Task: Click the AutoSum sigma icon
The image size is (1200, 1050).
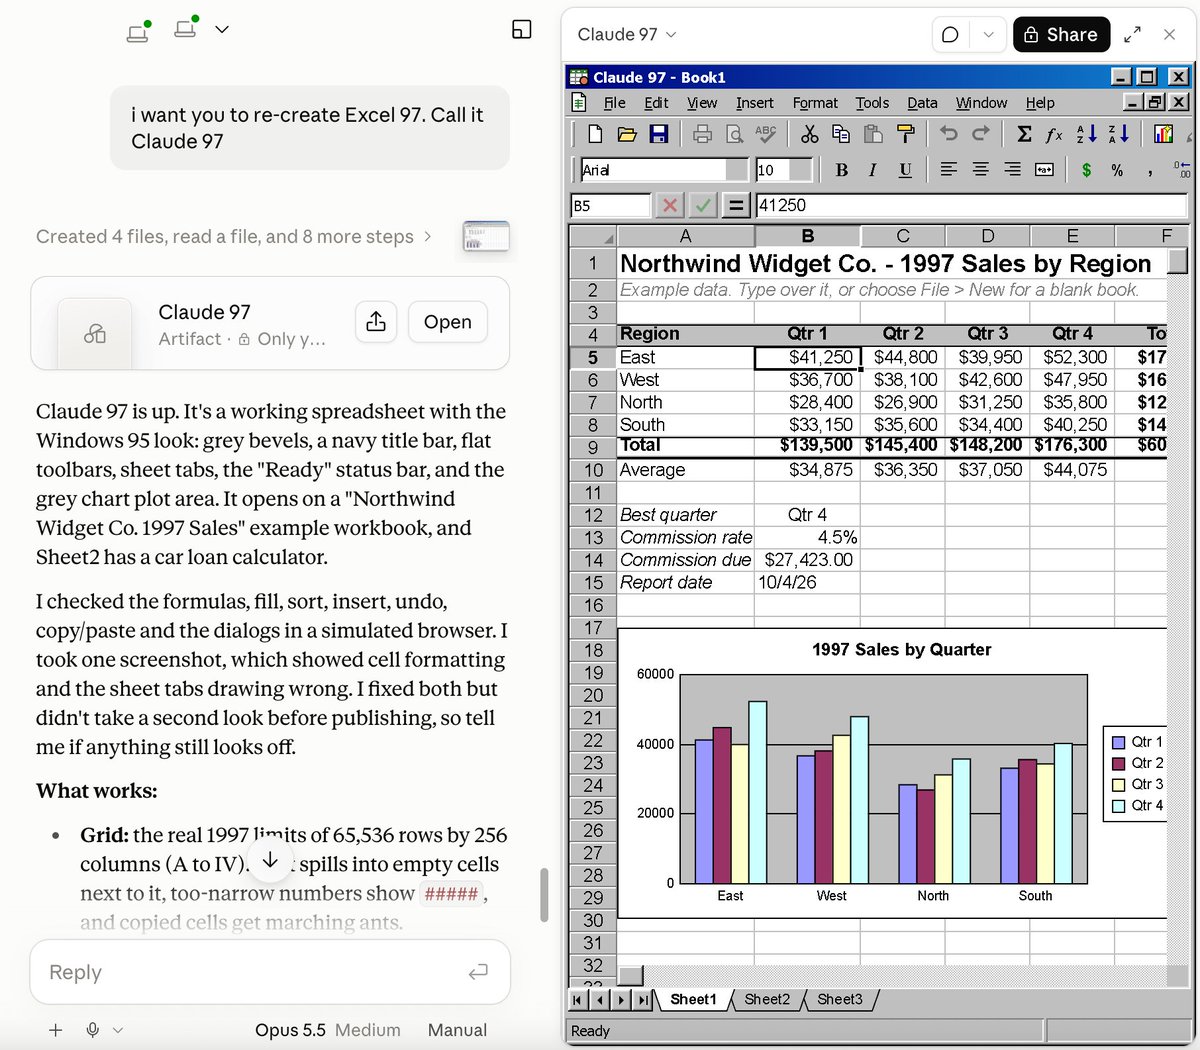Action: (1024, 134)
